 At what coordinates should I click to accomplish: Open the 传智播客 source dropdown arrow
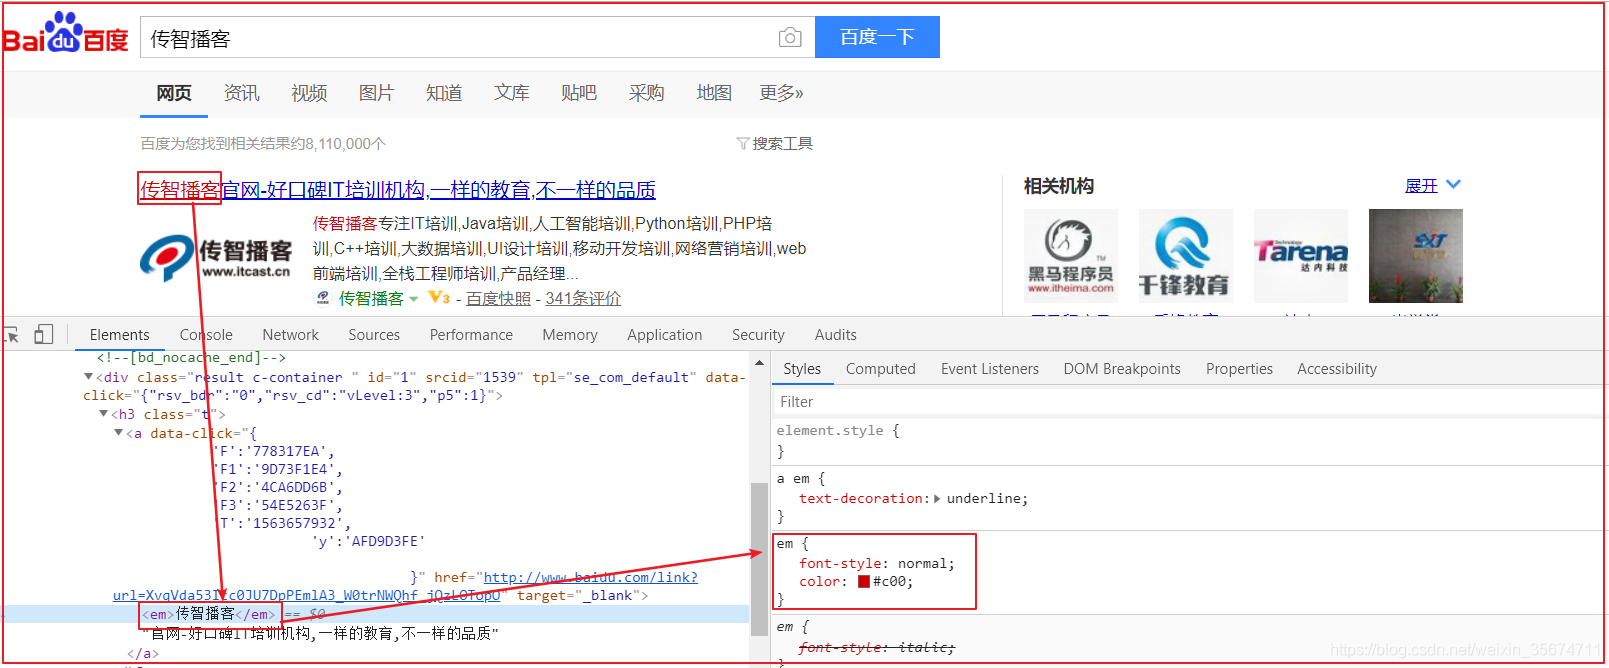pyautogui.click(x=413, y=299)
